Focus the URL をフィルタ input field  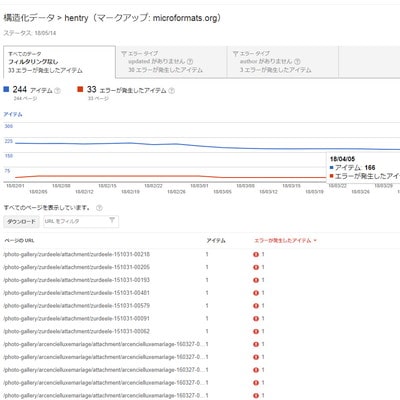pyautogui.click(x=81, y=221)
